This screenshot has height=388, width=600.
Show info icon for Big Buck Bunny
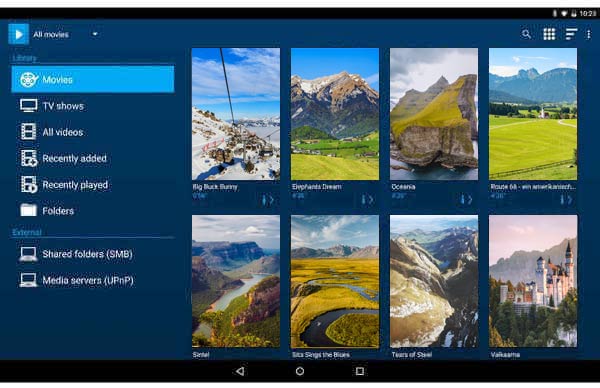pos(264,199)
